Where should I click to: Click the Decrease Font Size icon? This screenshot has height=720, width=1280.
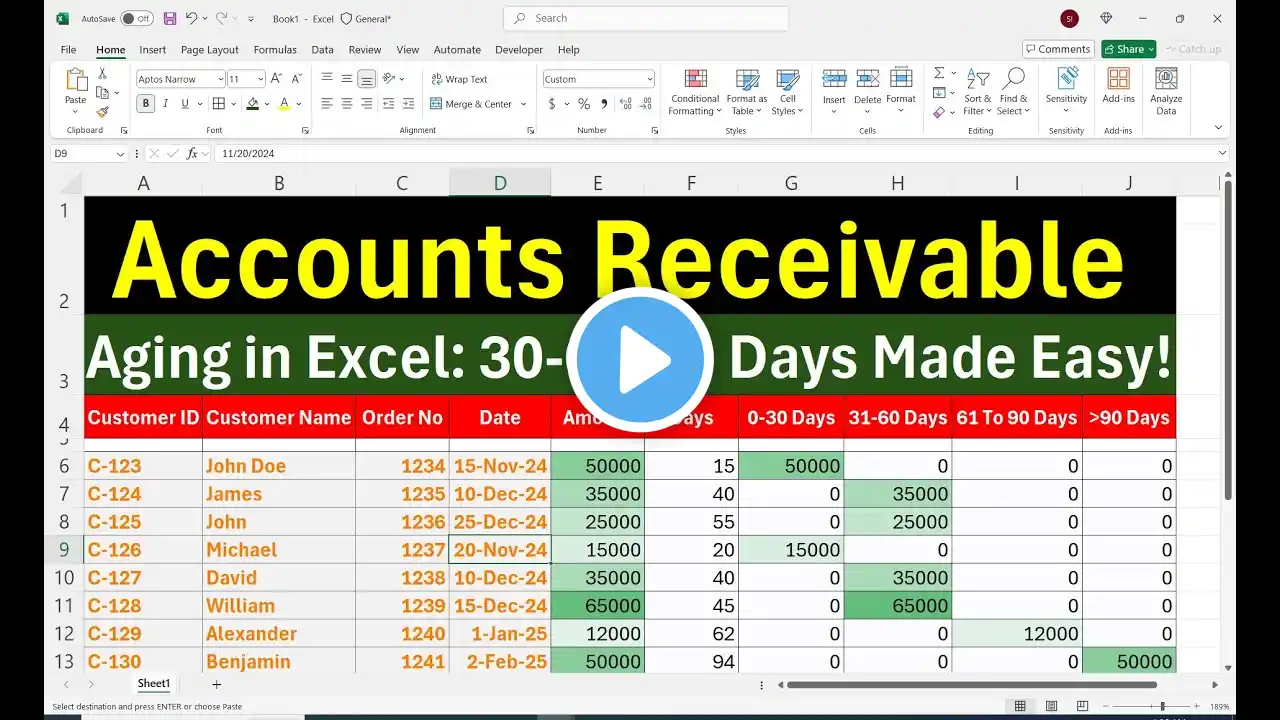click(x=297, y=79)
